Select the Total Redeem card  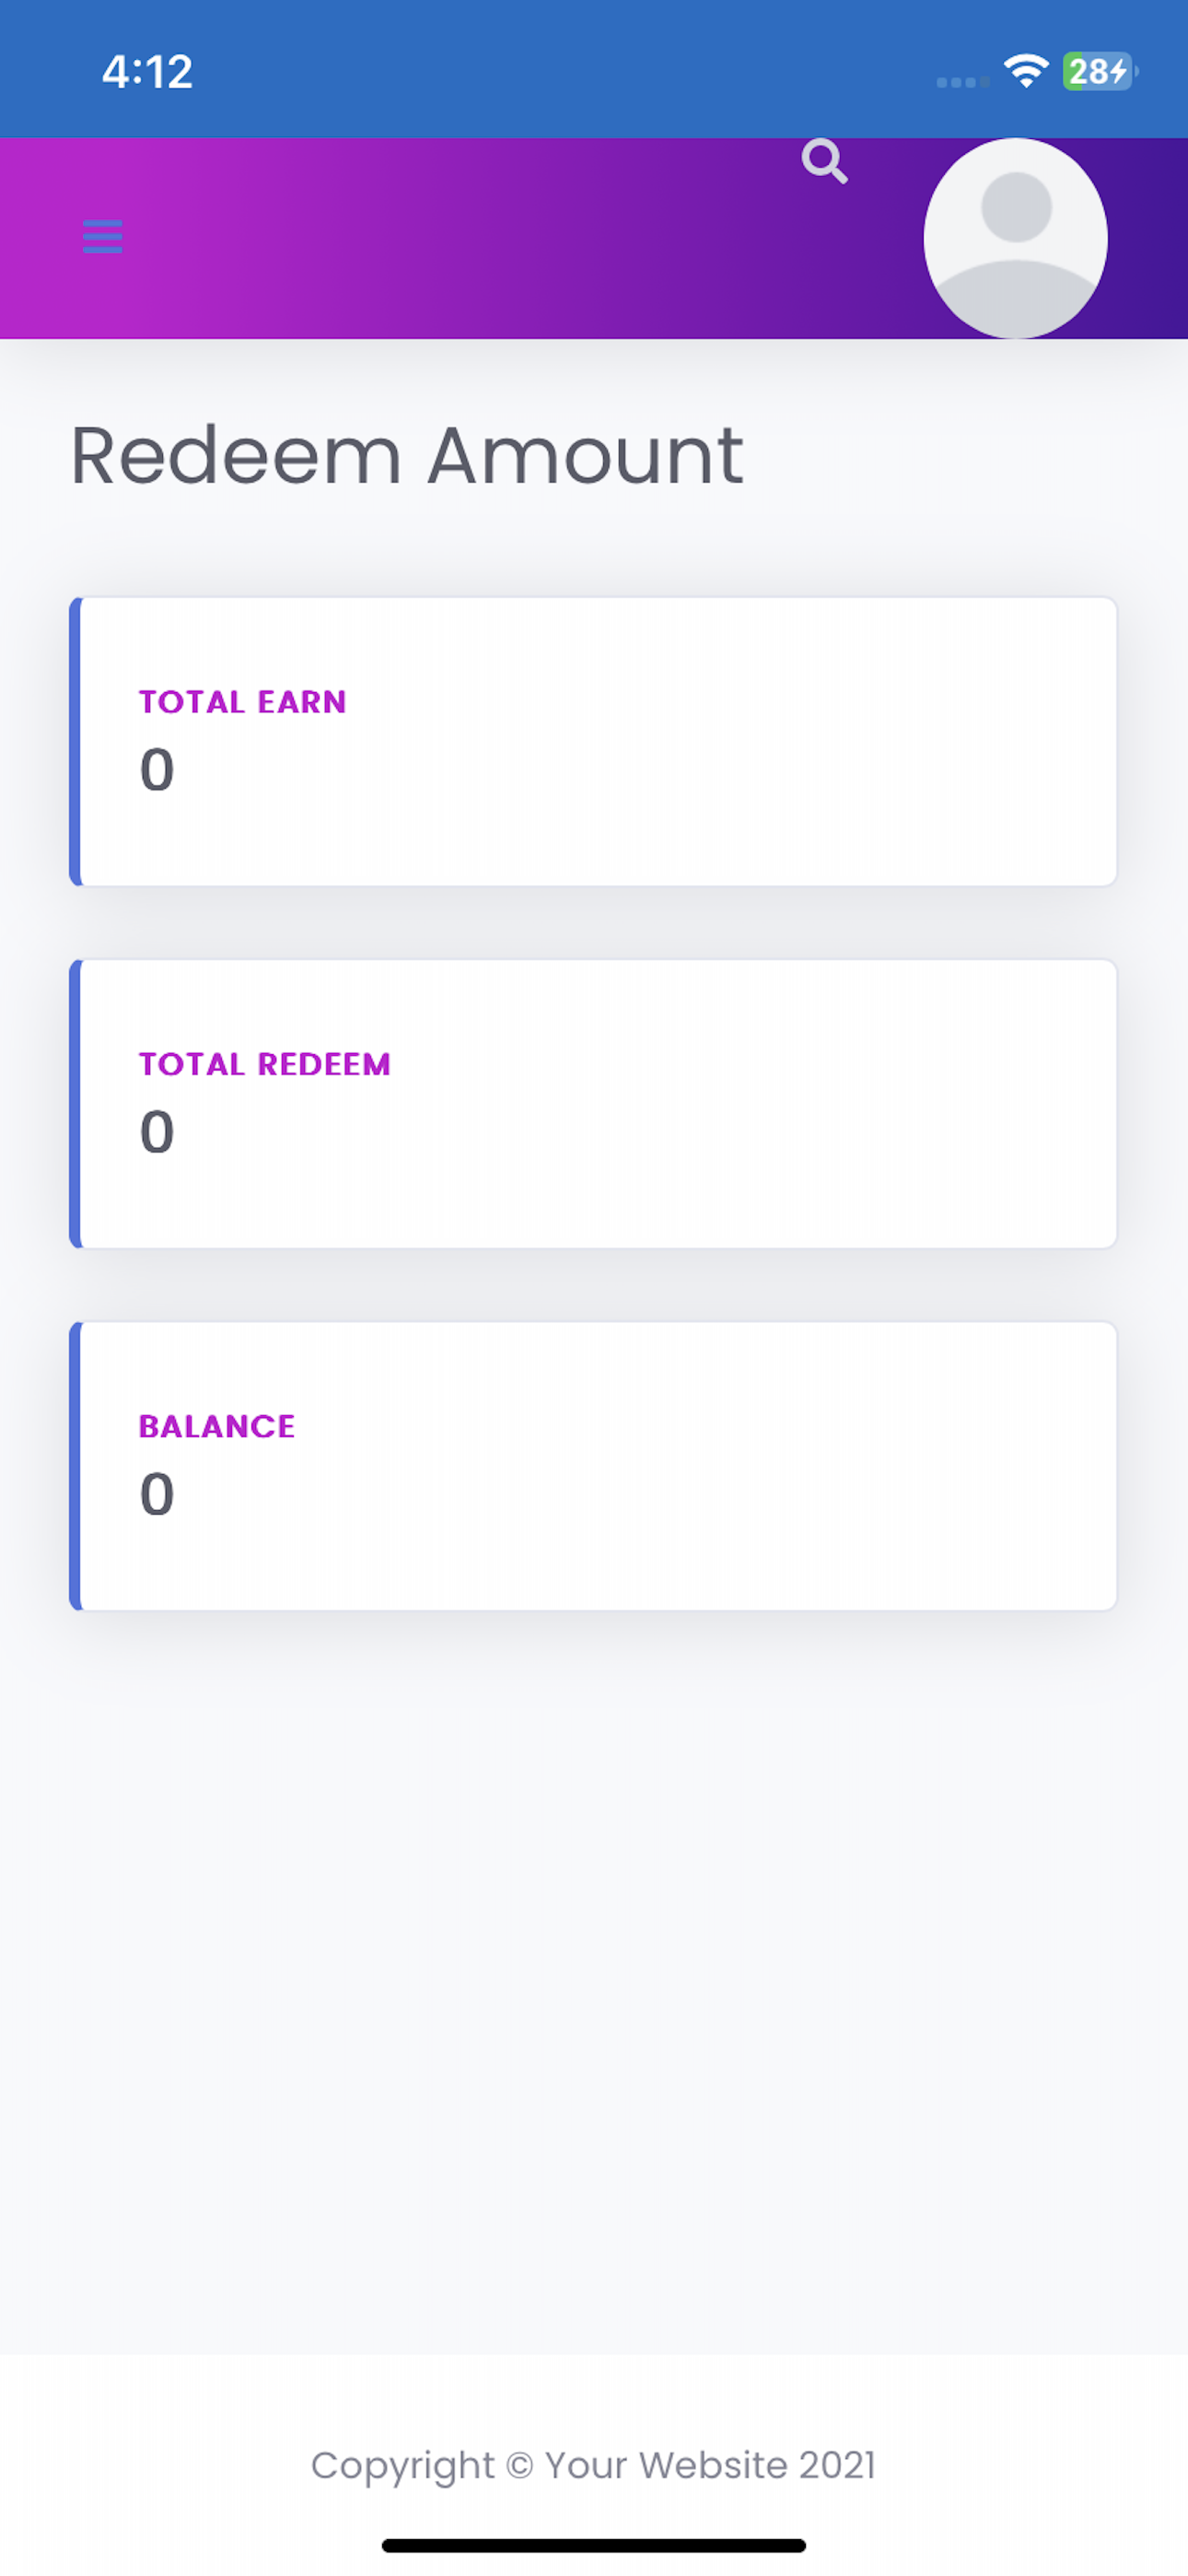[x=593, y=1103]
